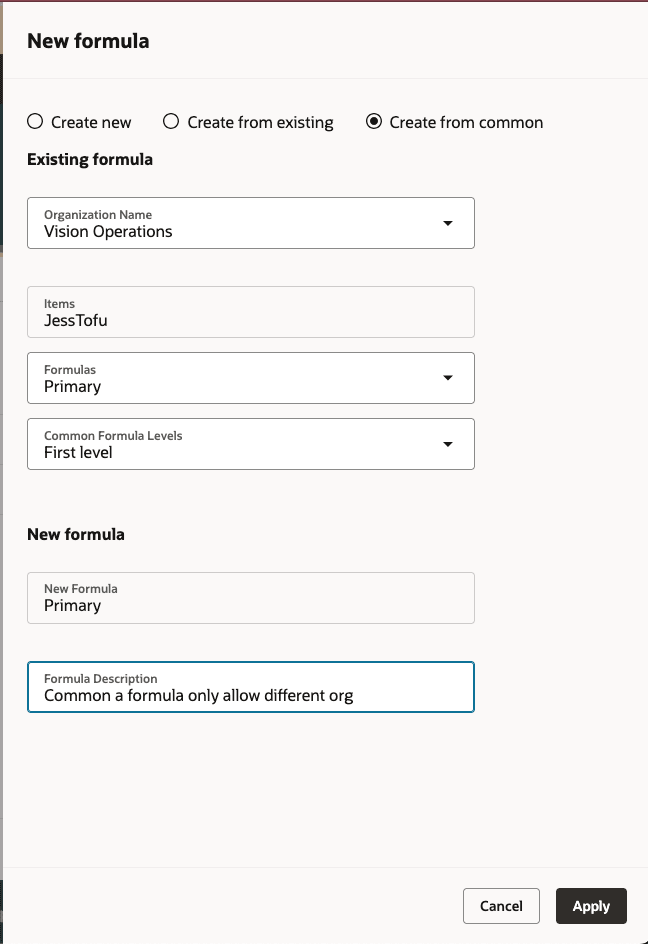Click the Items field showing JessTofu
This screenshot has width=648, height=944.
click(x=250, y=312)
